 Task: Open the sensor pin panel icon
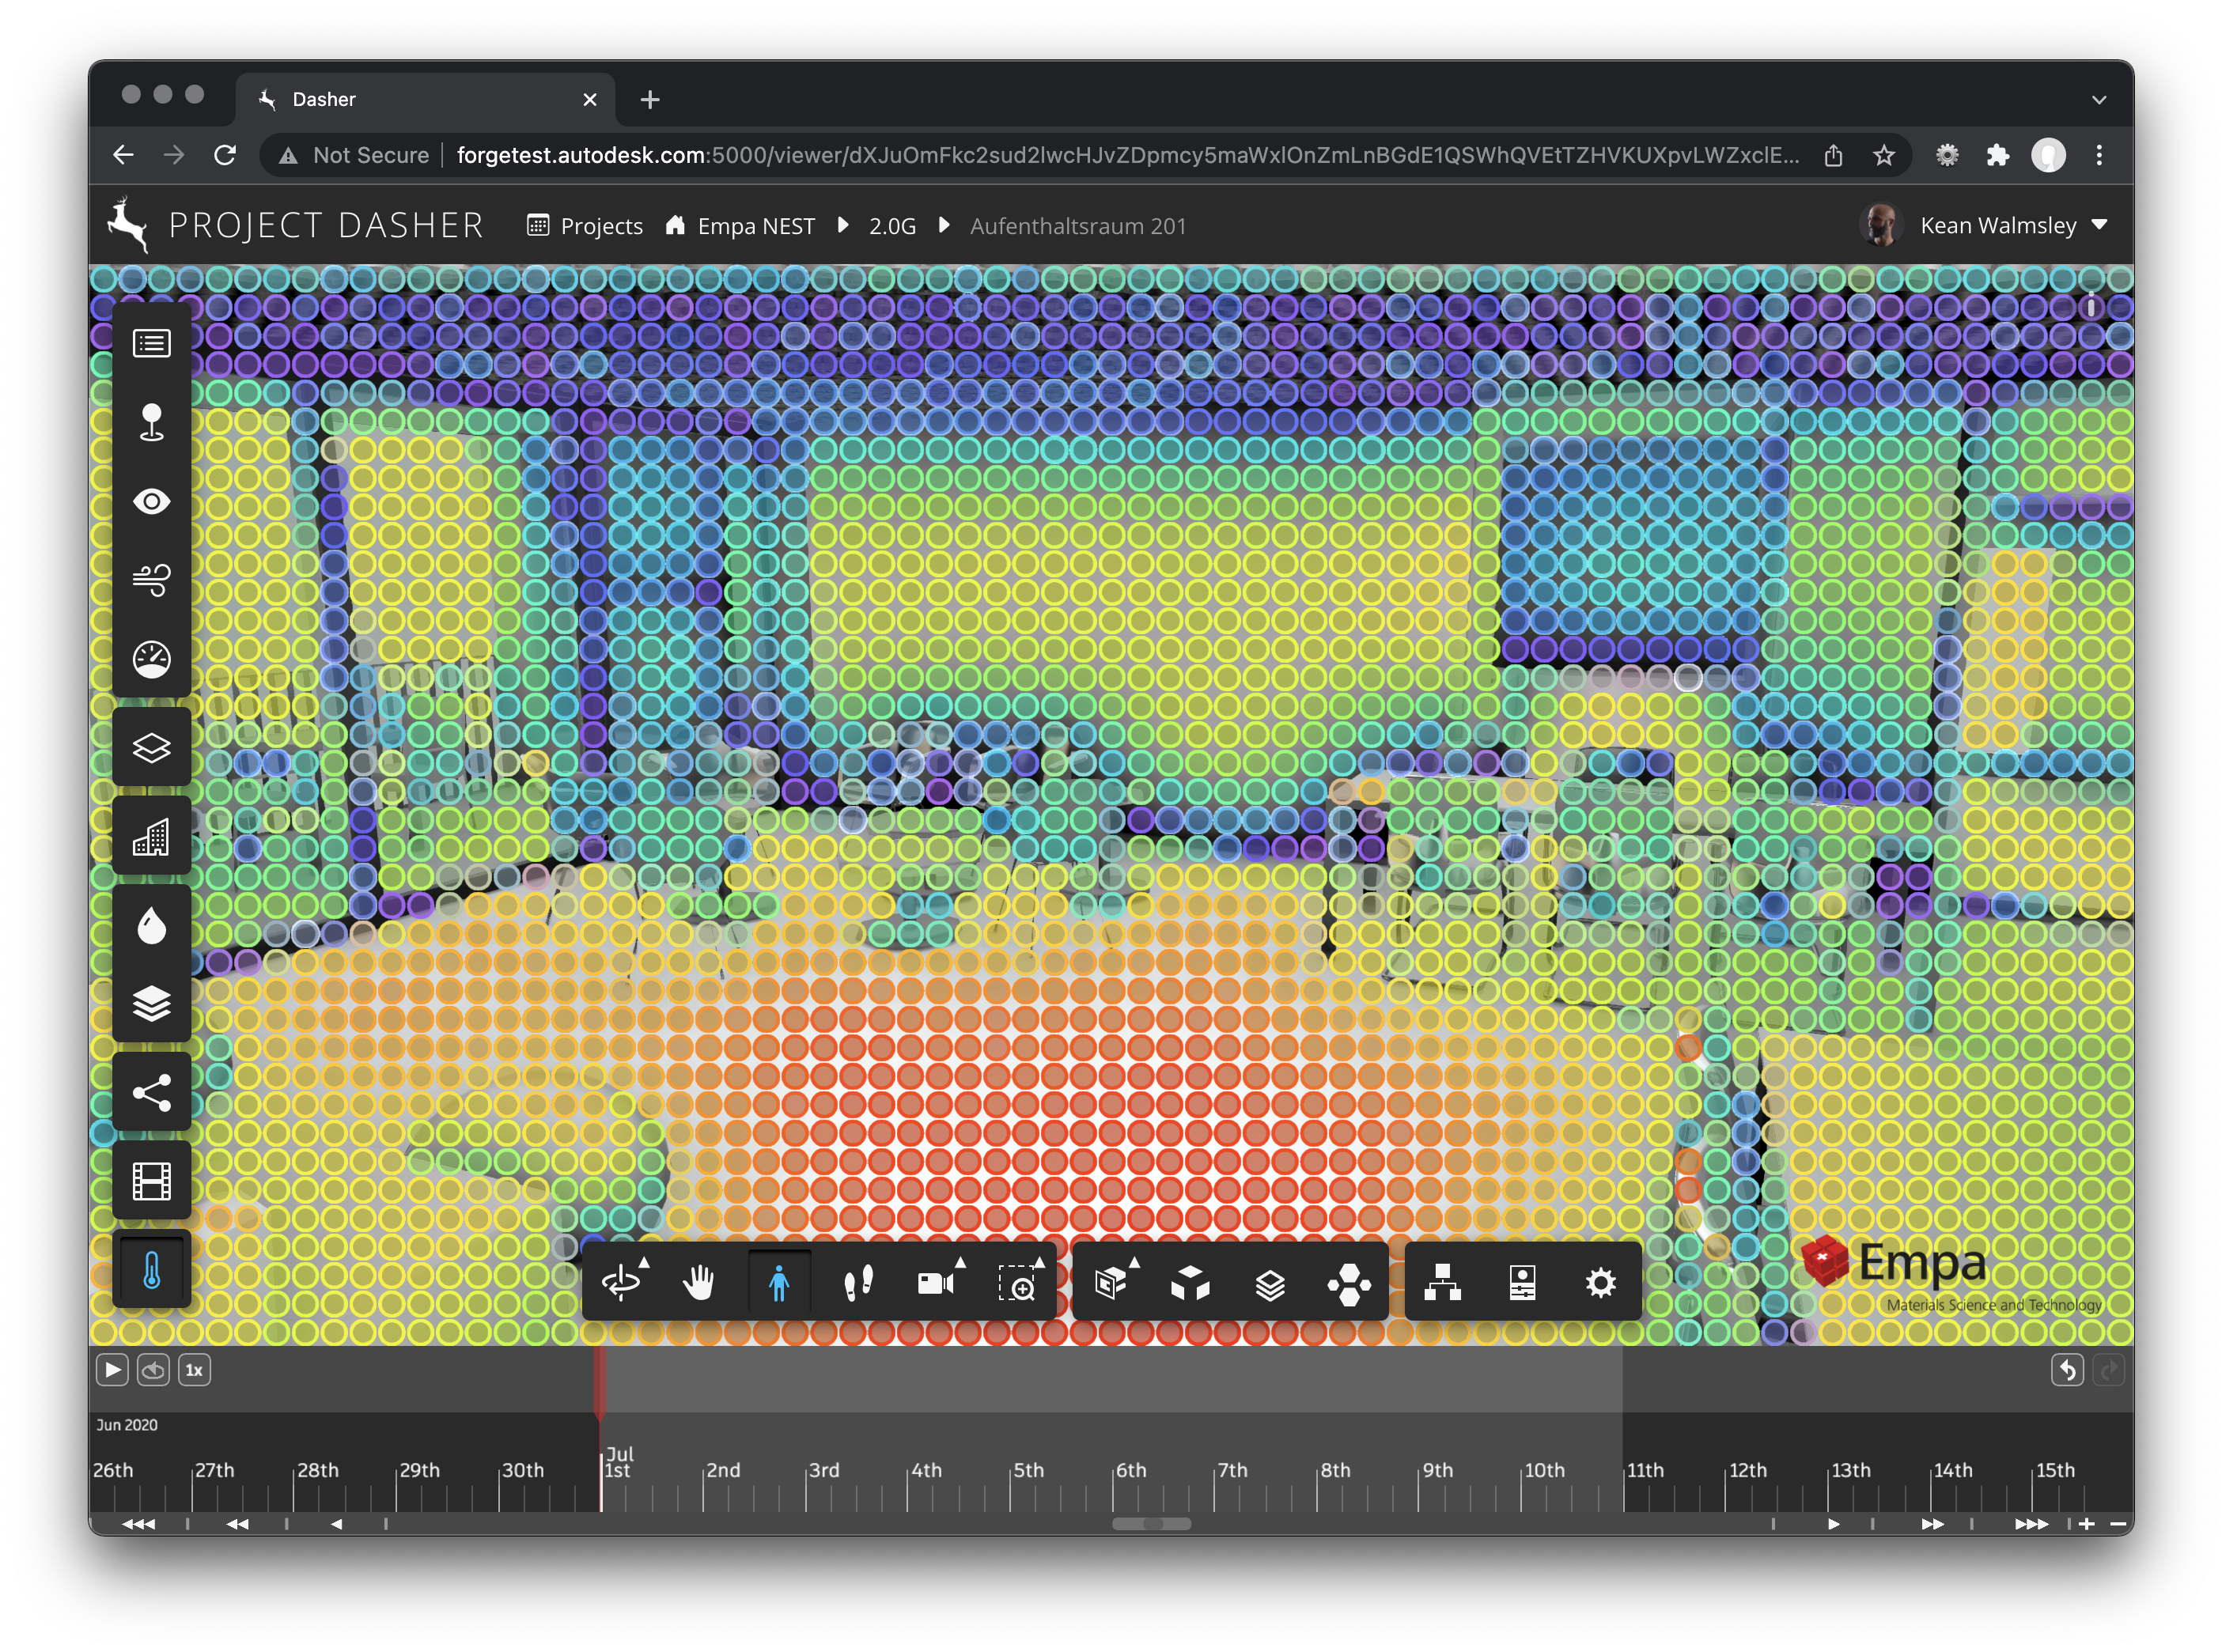(151, 422)
